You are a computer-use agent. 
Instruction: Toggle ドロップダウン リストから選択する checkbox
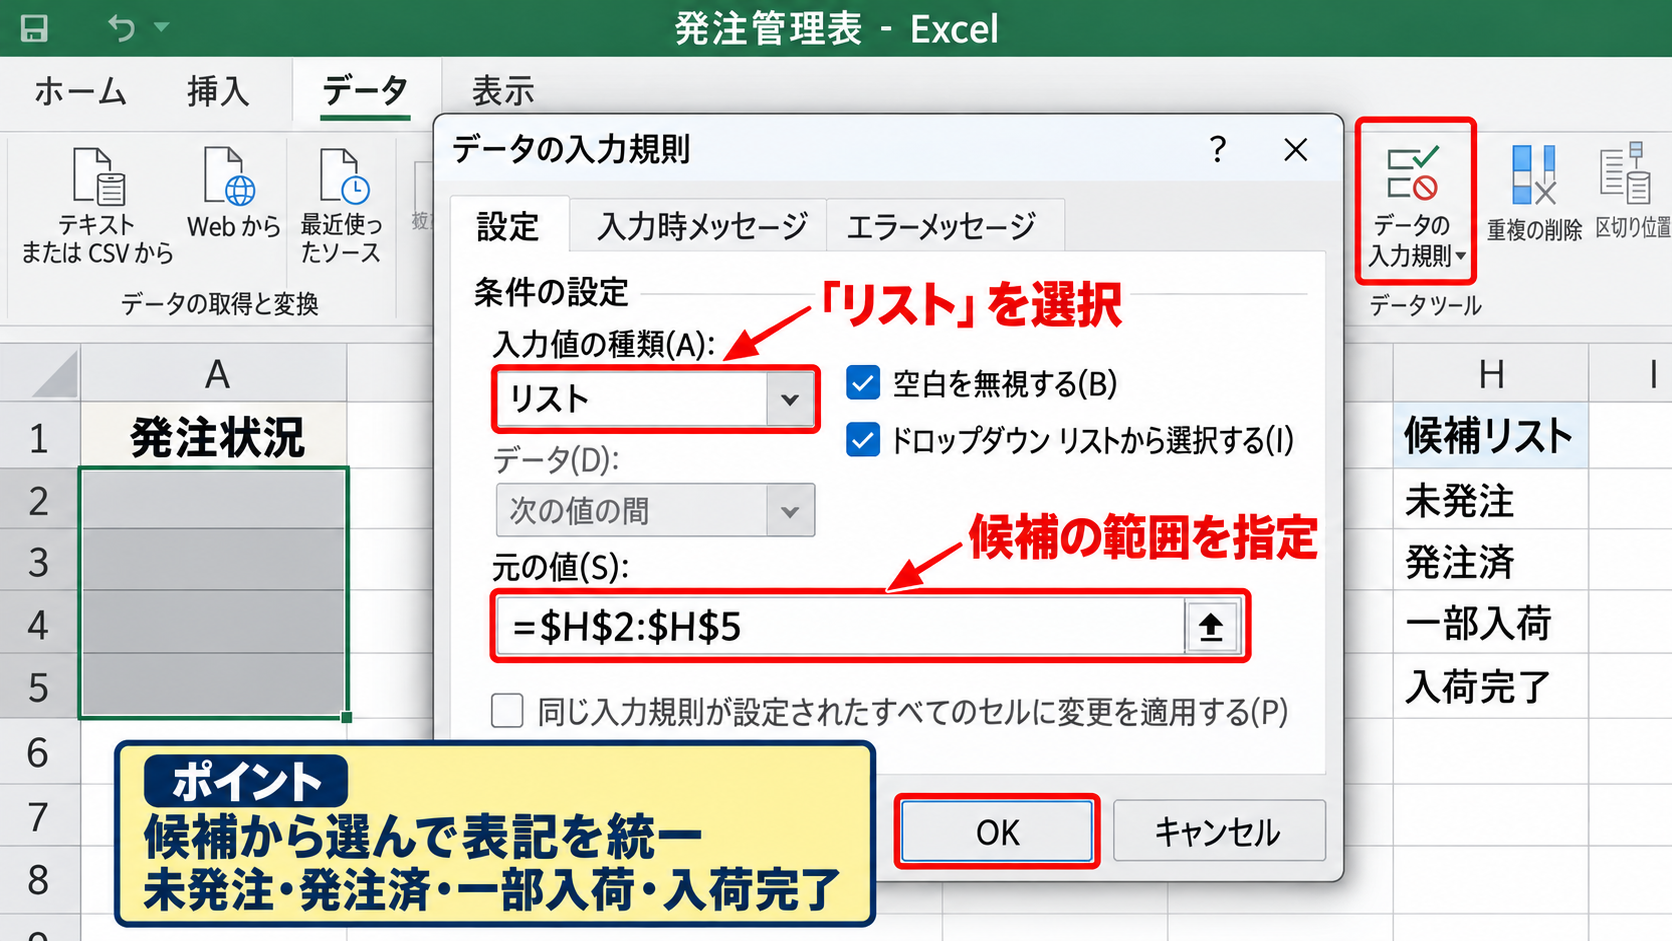coord(863,440)
